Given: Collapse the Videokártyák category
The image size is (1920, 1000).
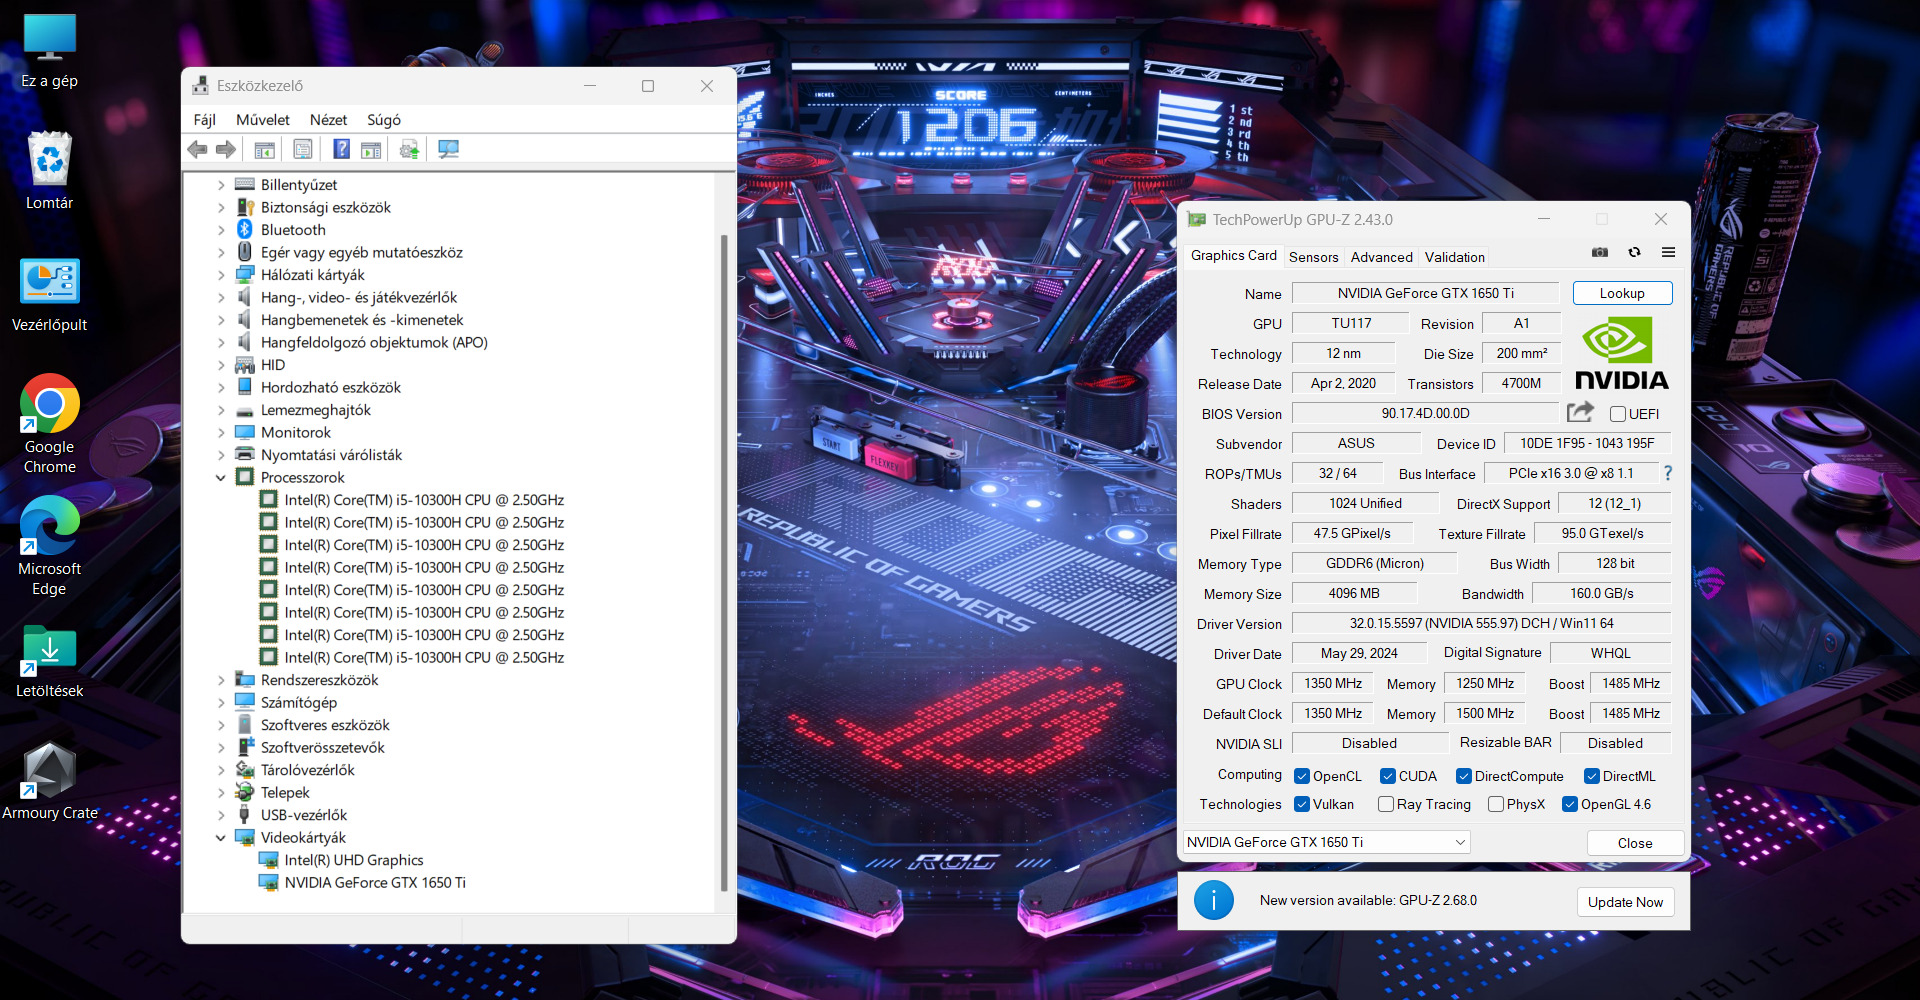Looking at the screenshot, I should pos(221,838).
